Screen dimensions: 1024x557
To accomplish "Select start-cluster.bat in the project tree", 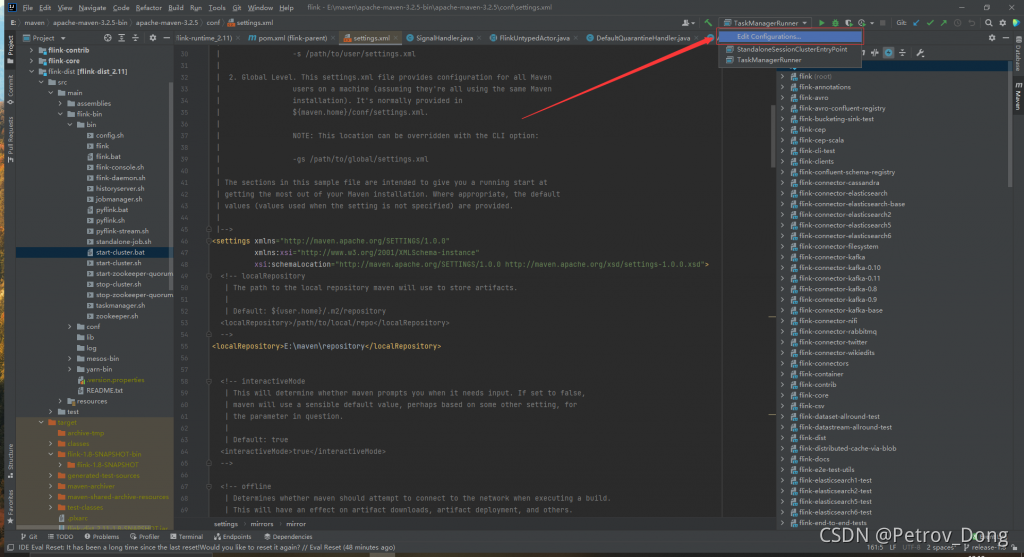I will click(95, 252).
